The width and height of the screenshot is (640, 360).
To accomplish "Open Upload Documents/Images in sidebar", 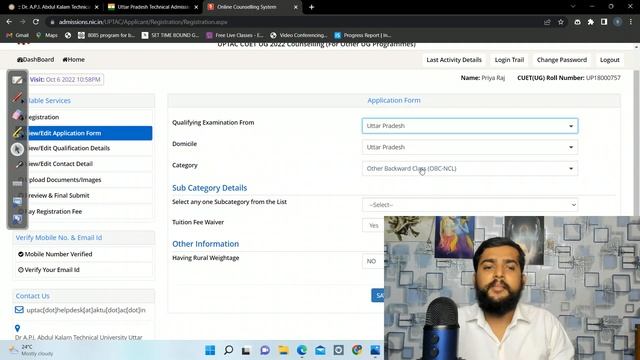I will click(x=84, y=180).
